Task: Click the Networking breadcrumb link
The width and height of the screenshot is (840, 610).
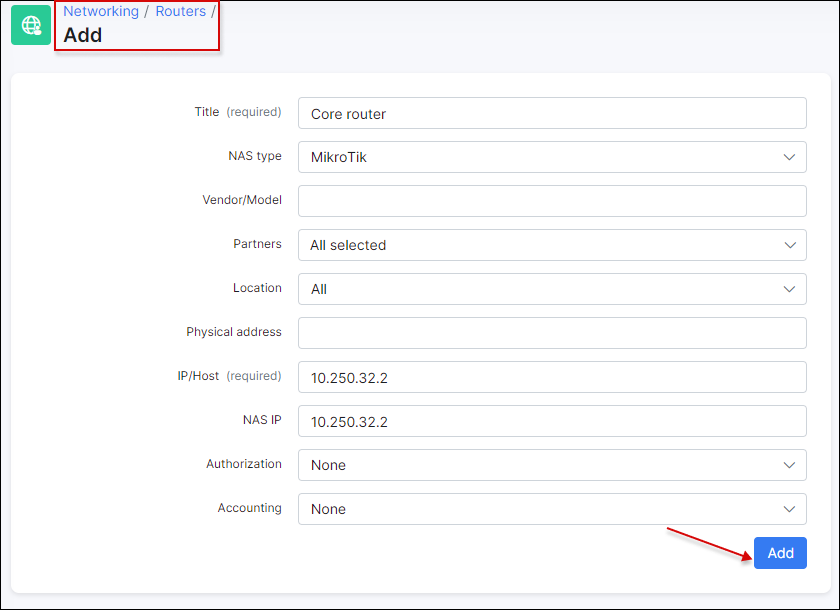Action: [x=101, y=11]
